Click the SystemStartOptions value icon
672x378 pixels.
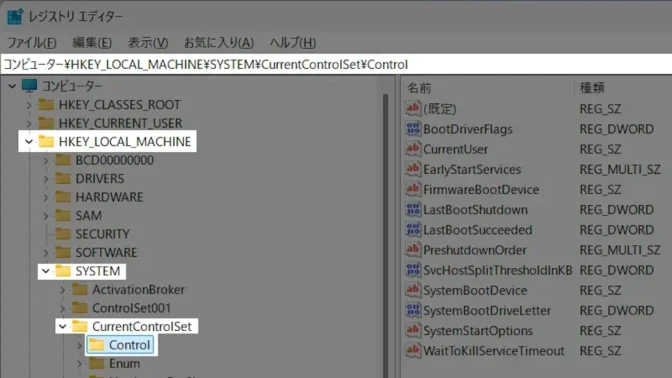click(x=413, y=330)
